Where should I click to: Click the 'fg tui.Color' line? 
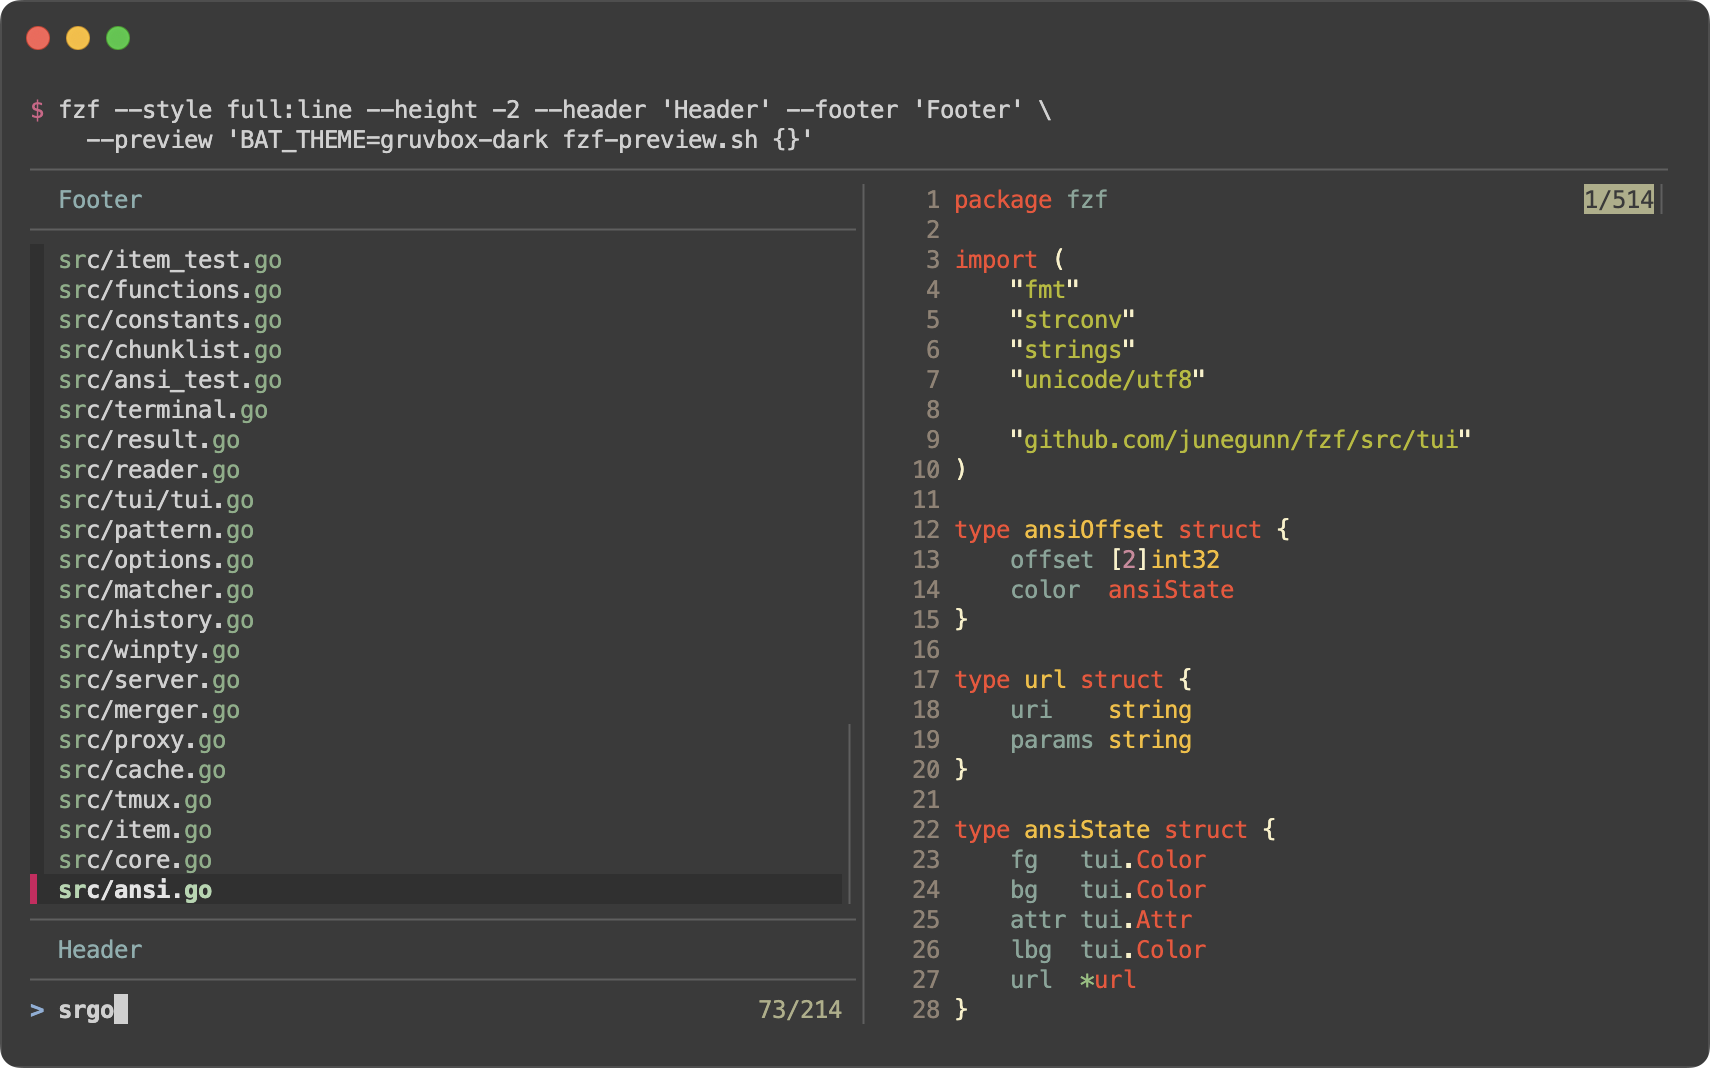(1108, 860)
